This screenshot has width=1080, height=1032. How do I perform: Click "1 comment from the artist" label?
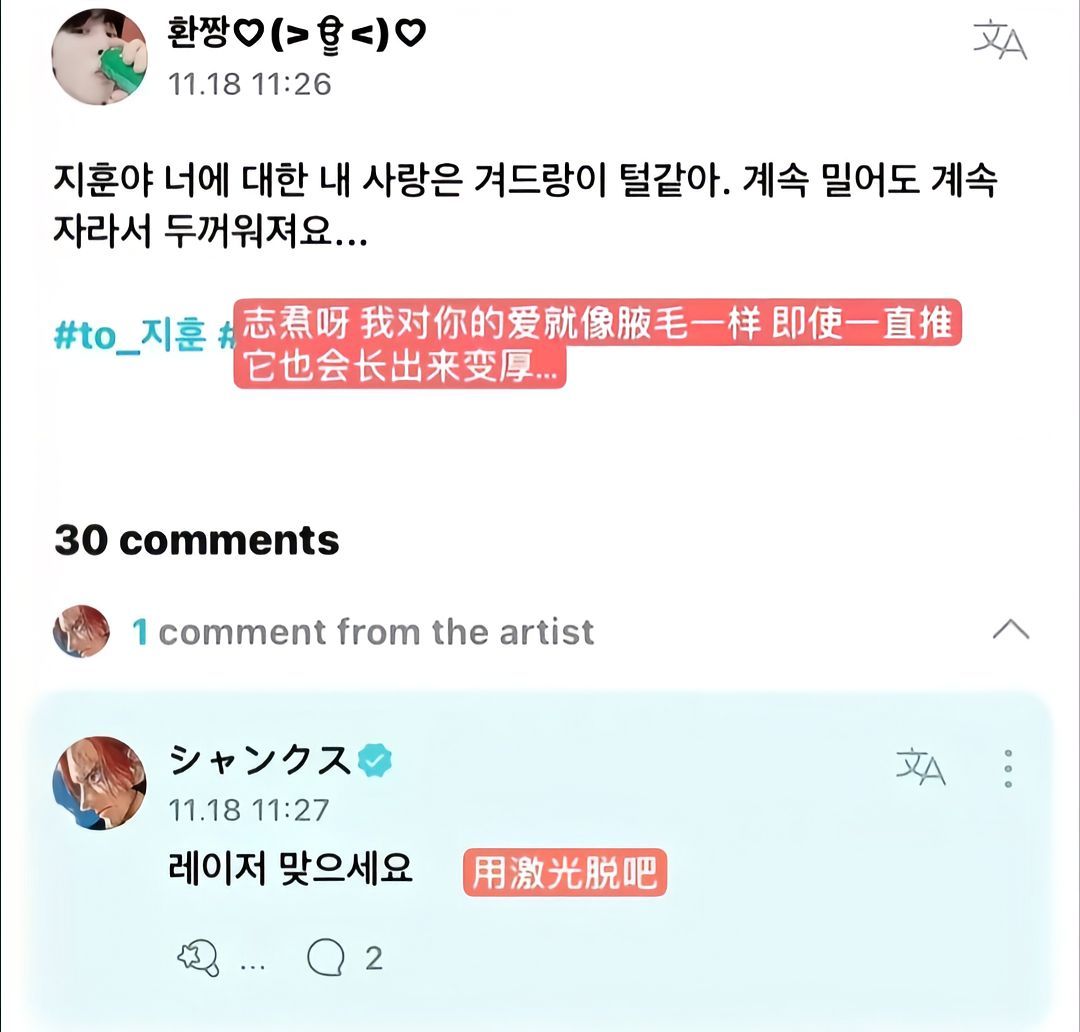tap(363, 632)
